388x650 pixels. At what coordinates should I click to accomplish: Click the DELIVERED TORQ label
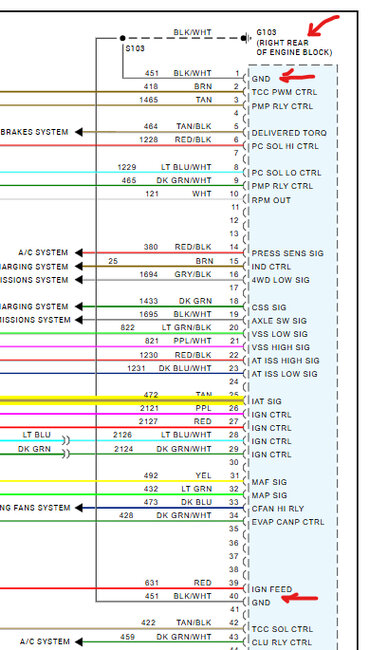tap(289, 133)
